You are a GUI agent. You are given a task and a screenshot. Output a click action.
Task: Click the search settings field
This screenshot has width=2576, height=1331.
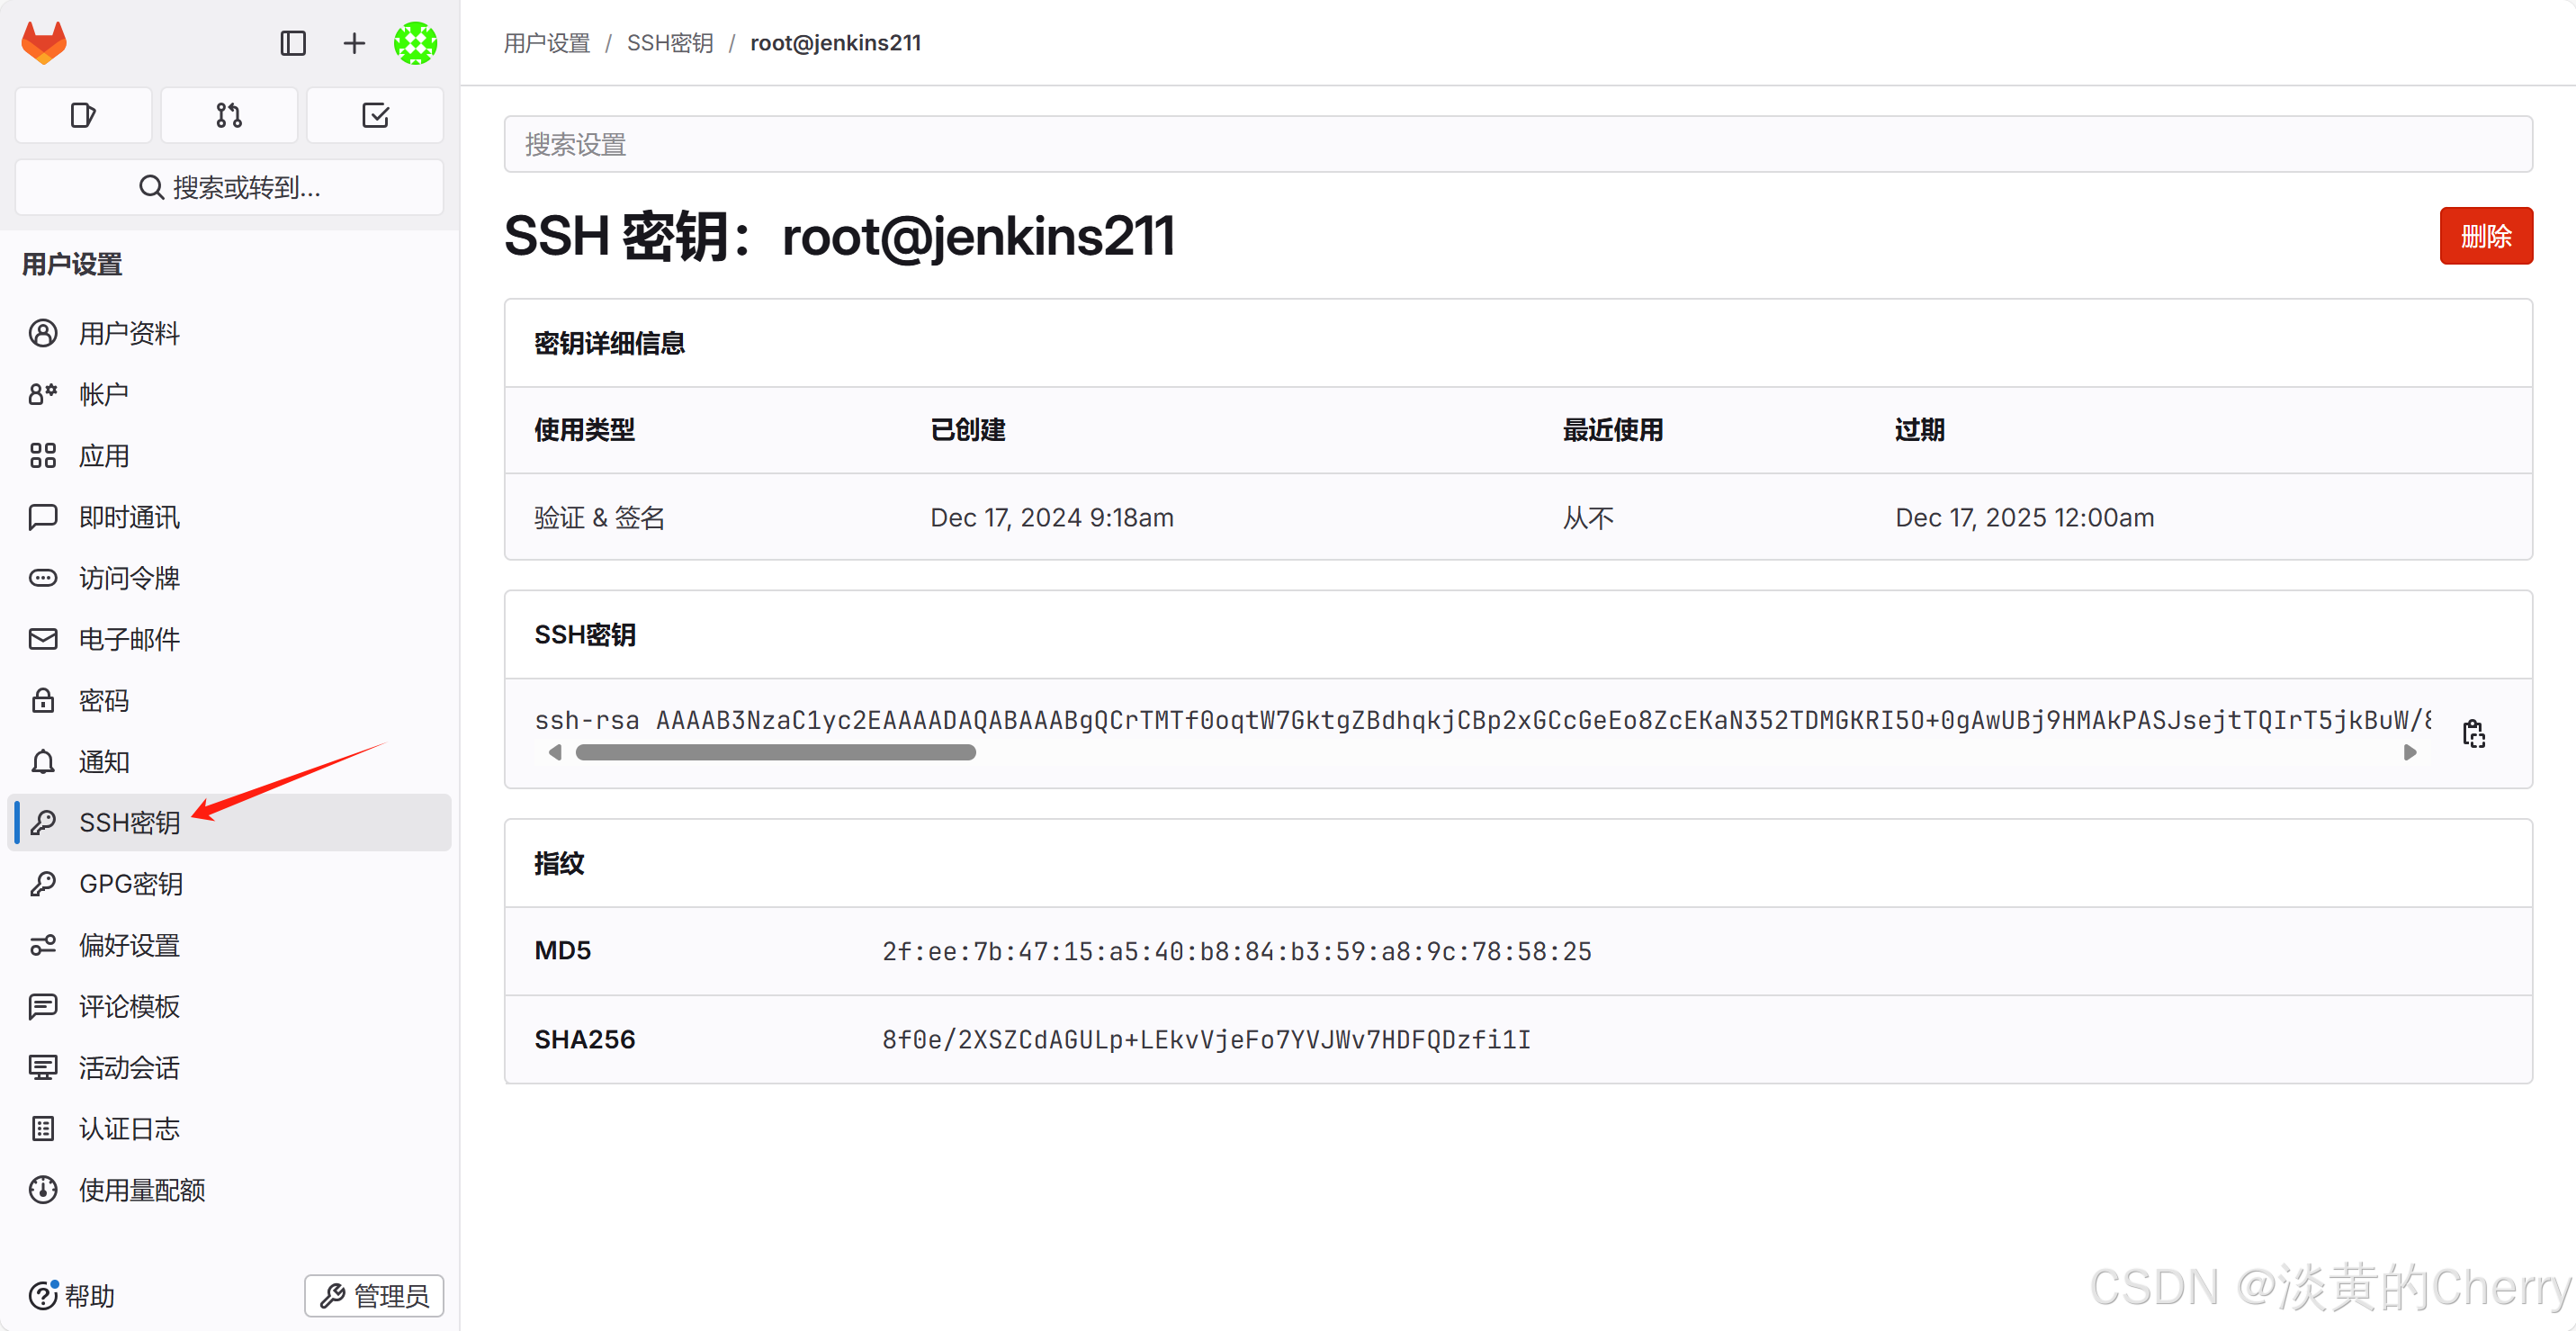pos(1517,144)
